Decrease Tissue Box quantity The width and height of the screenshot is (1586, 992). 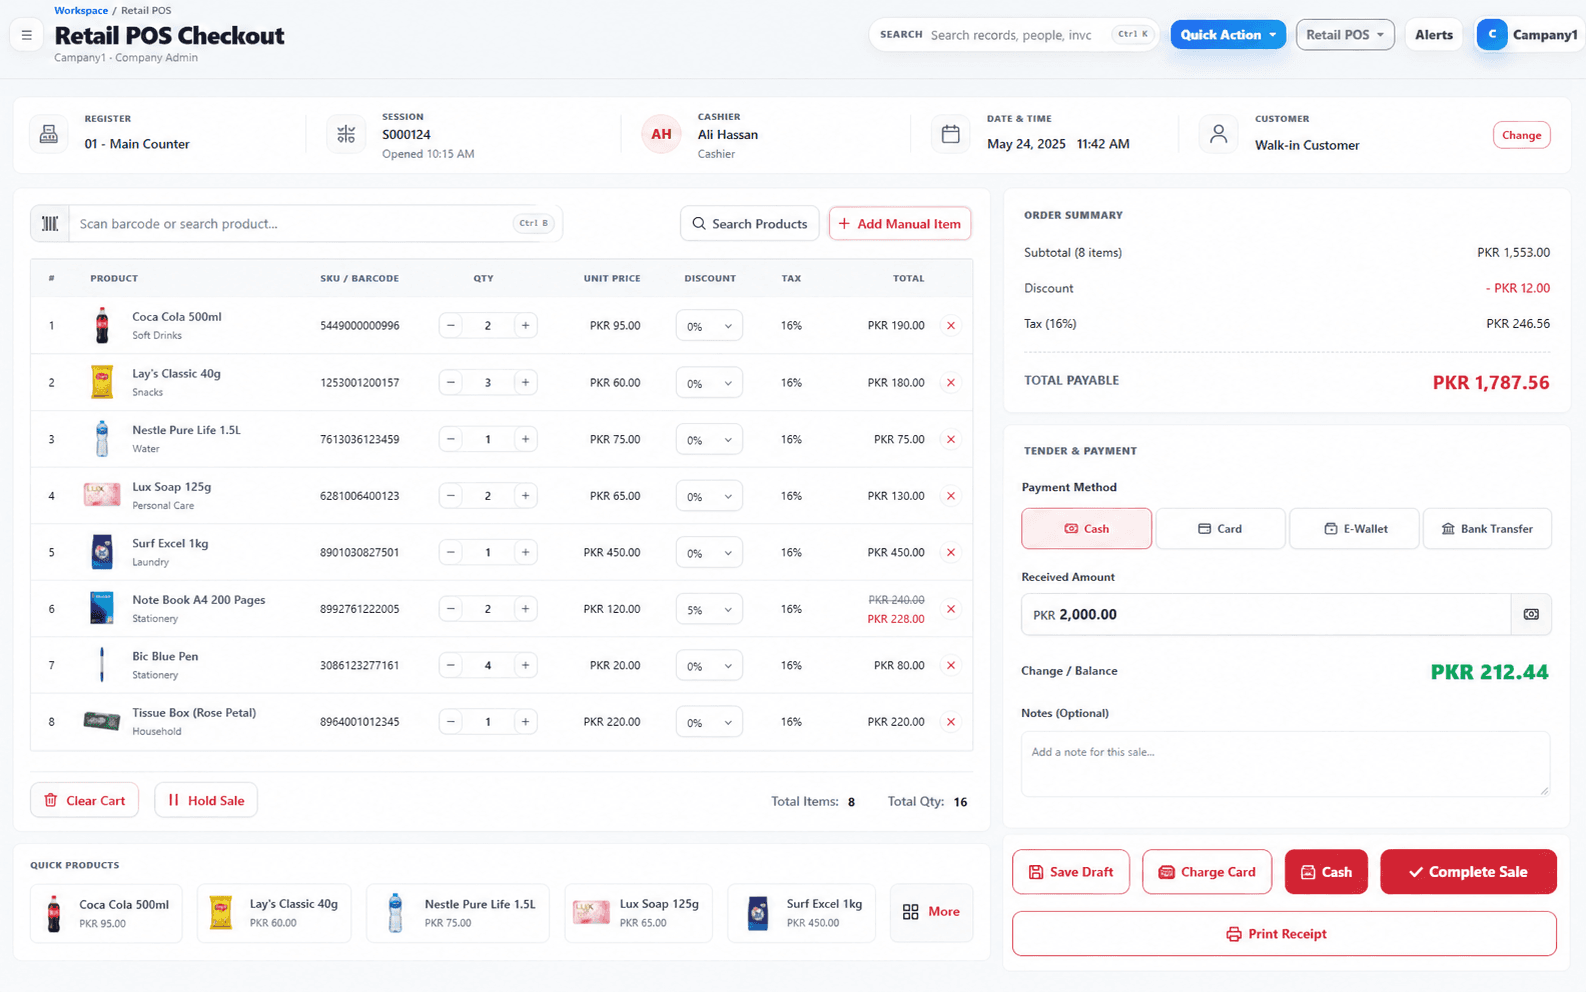coord(451,722)
